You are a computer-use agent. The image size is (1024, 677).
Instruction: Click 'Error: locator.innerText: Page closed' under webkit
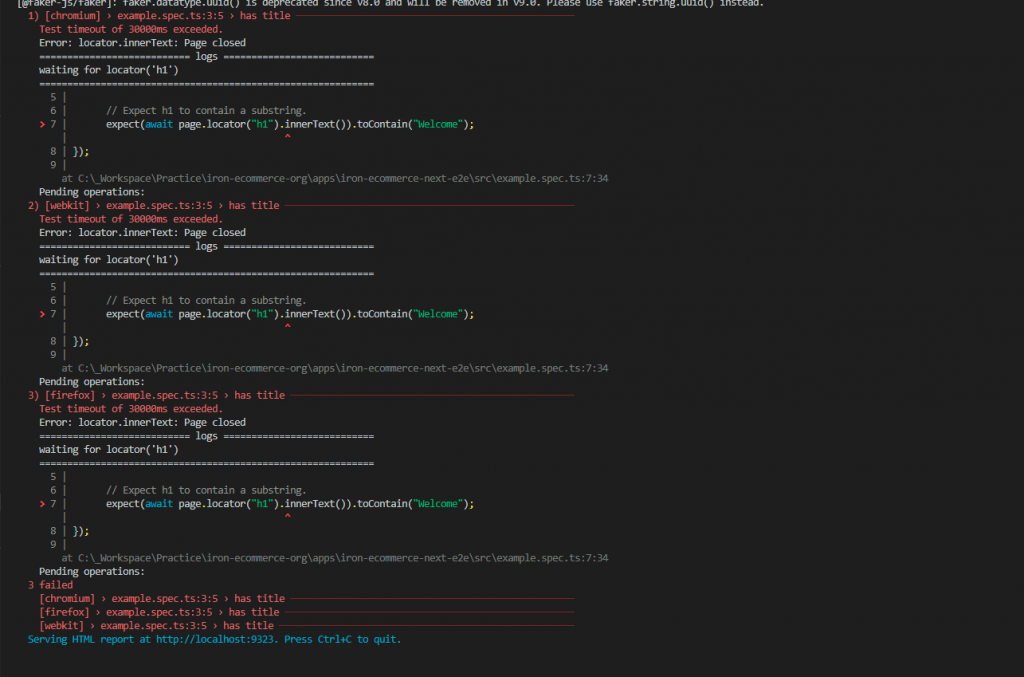coord(142,233)
